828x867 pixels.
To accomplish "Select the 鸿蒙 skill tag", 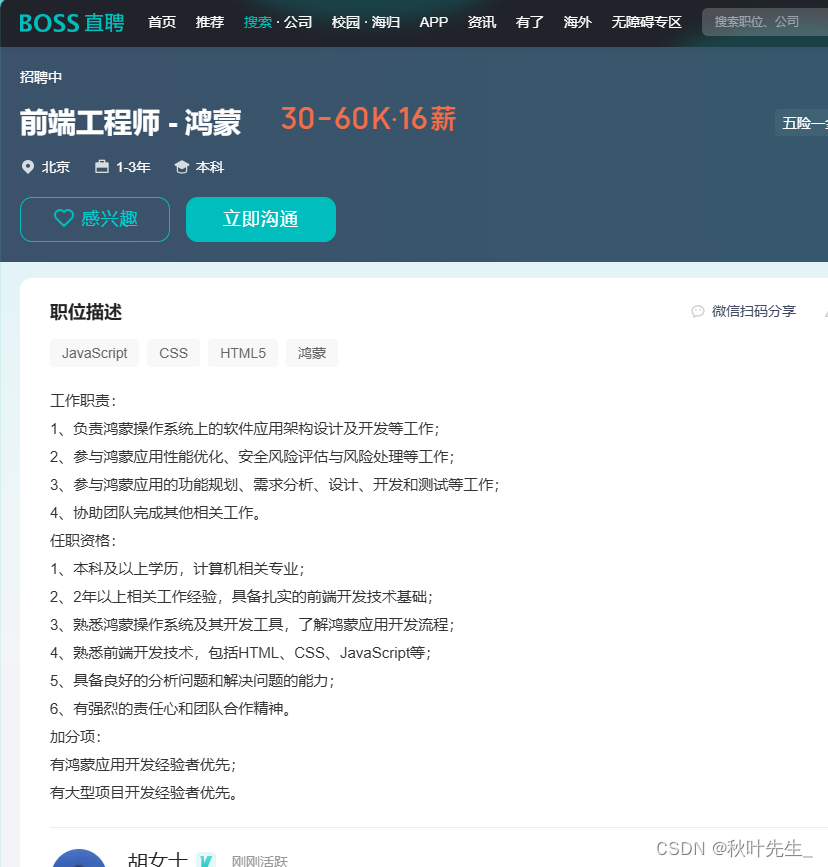I will pos(312,353).
